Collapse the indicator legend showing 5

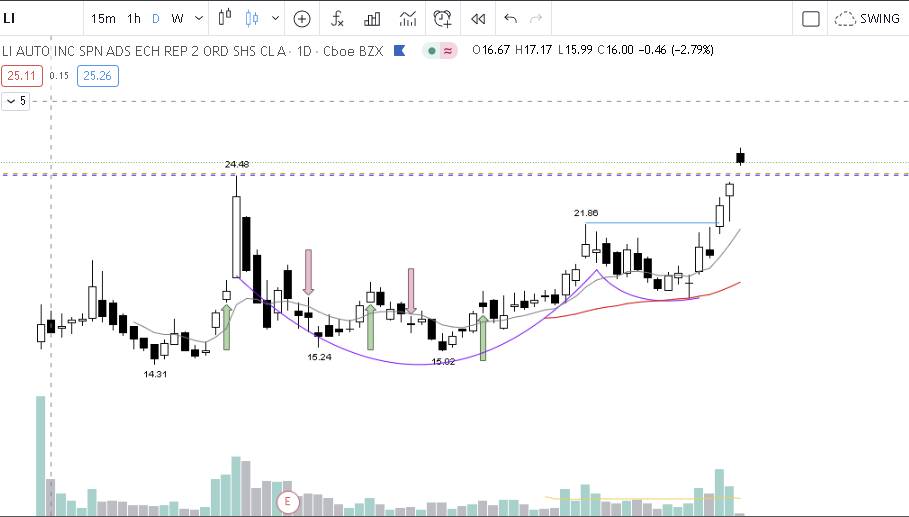click(15, 101)
